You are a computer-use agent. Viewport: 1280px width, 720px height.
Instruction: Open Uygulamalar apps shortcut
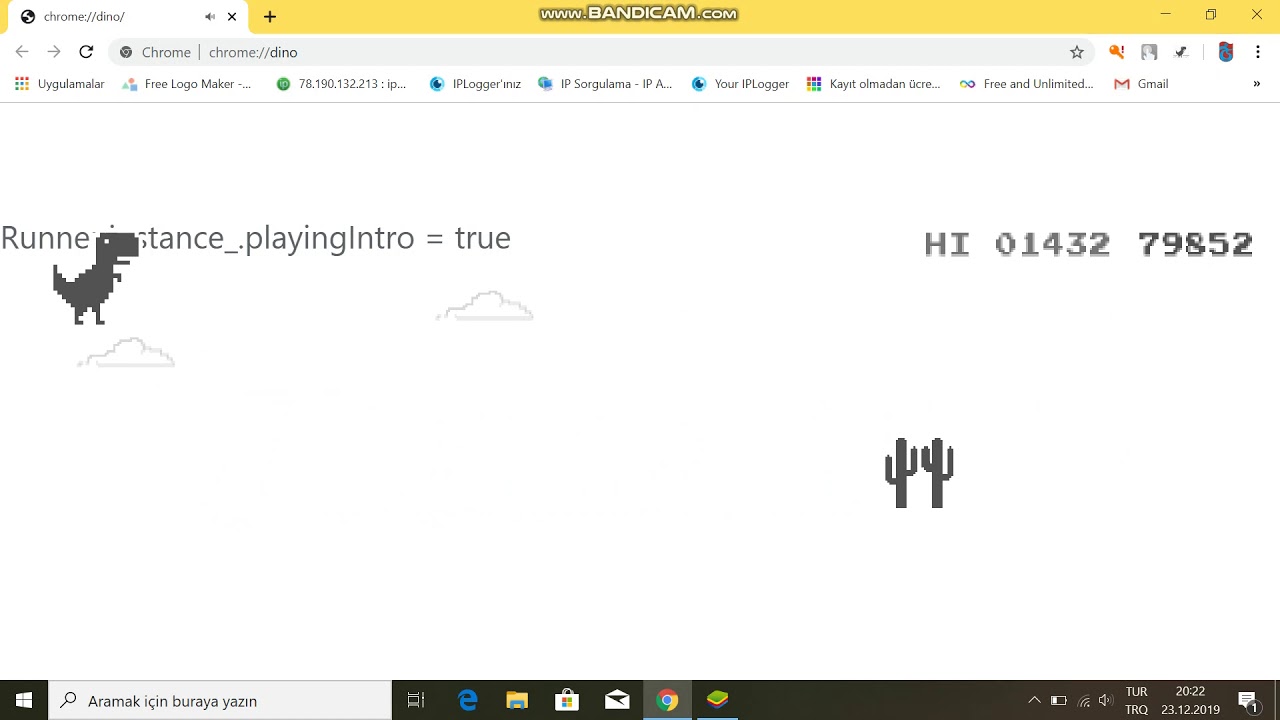pos(60,84)
